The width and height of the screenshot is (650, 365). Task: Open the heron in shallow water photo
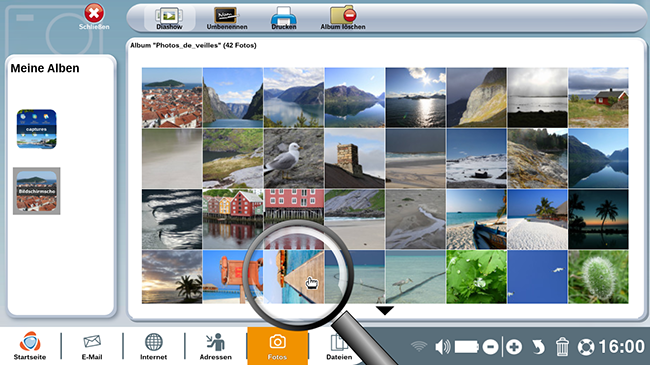(x=415, y=277)
